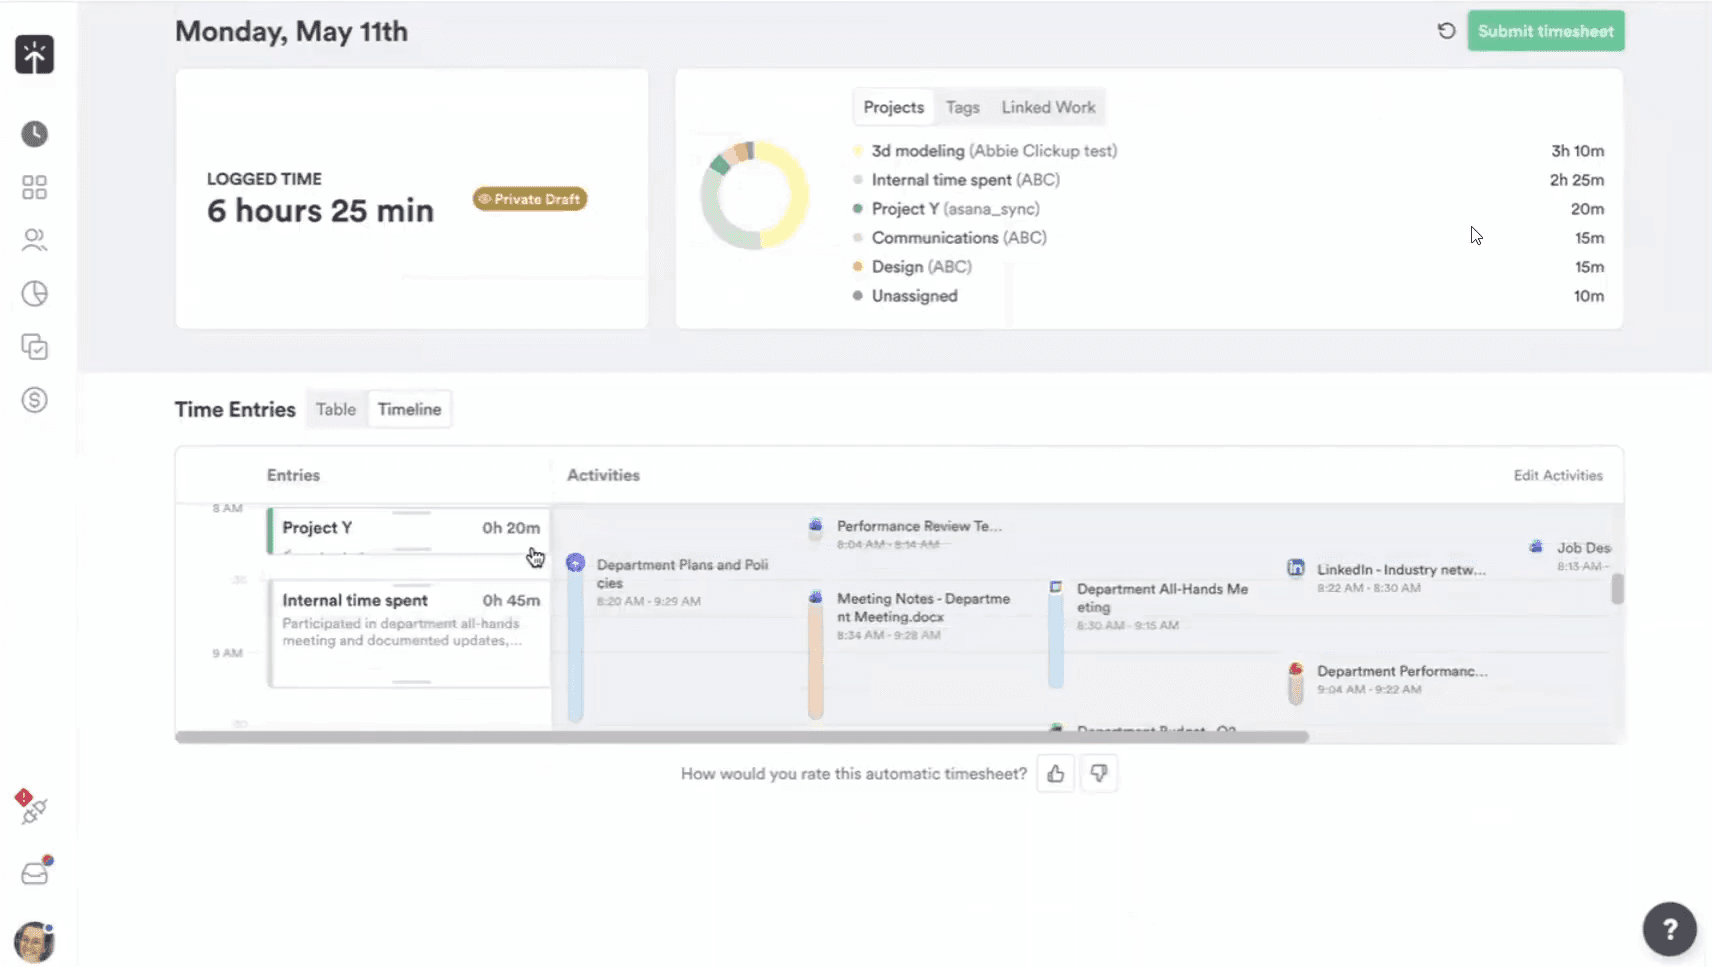The image size is (1712, 967).
Task: Select Internal time spent (ABC) project row
Action: (1228, 180)
